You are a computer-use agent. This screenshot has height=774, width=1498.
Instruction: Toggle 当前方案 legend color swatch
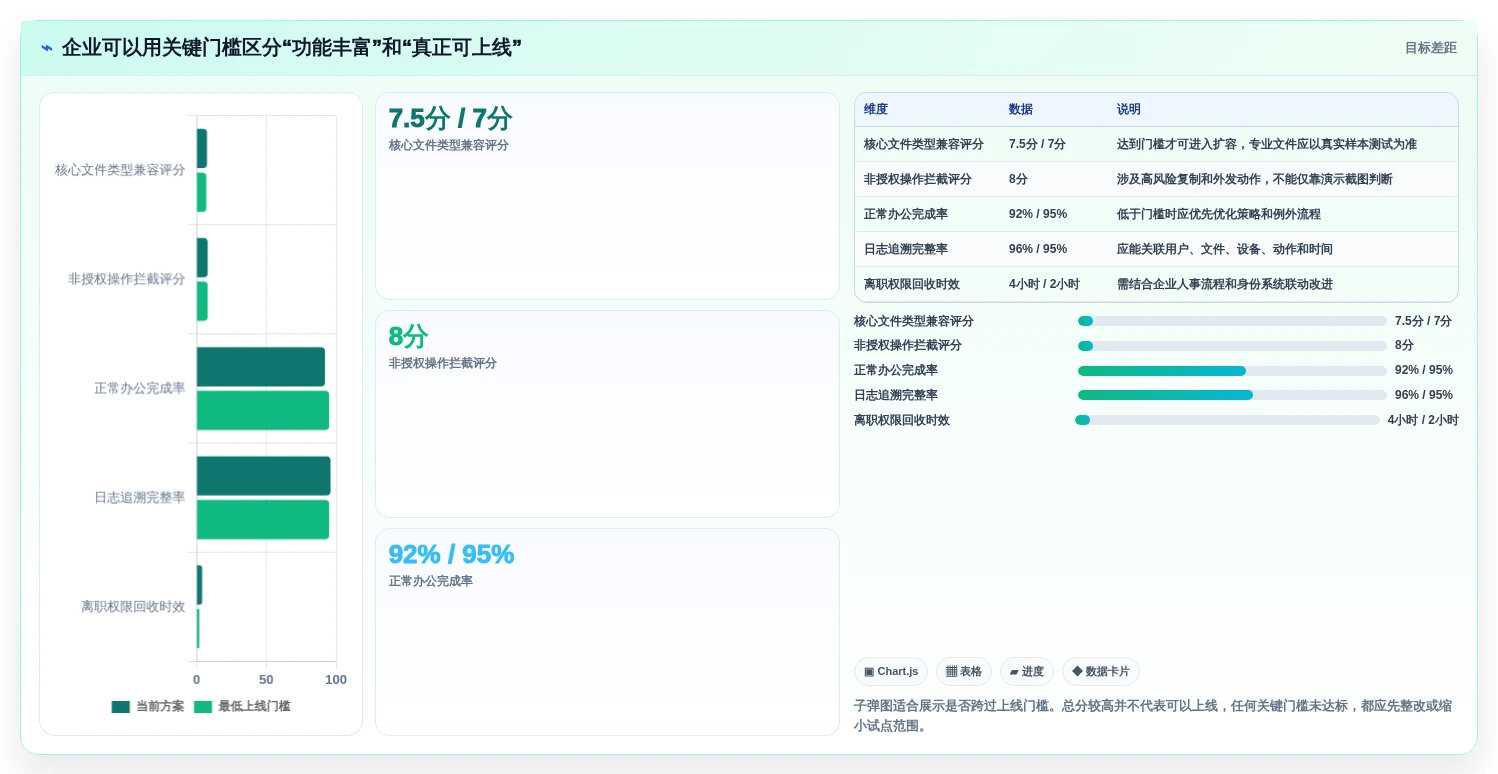pyautogui.click(x=121, y=707)
